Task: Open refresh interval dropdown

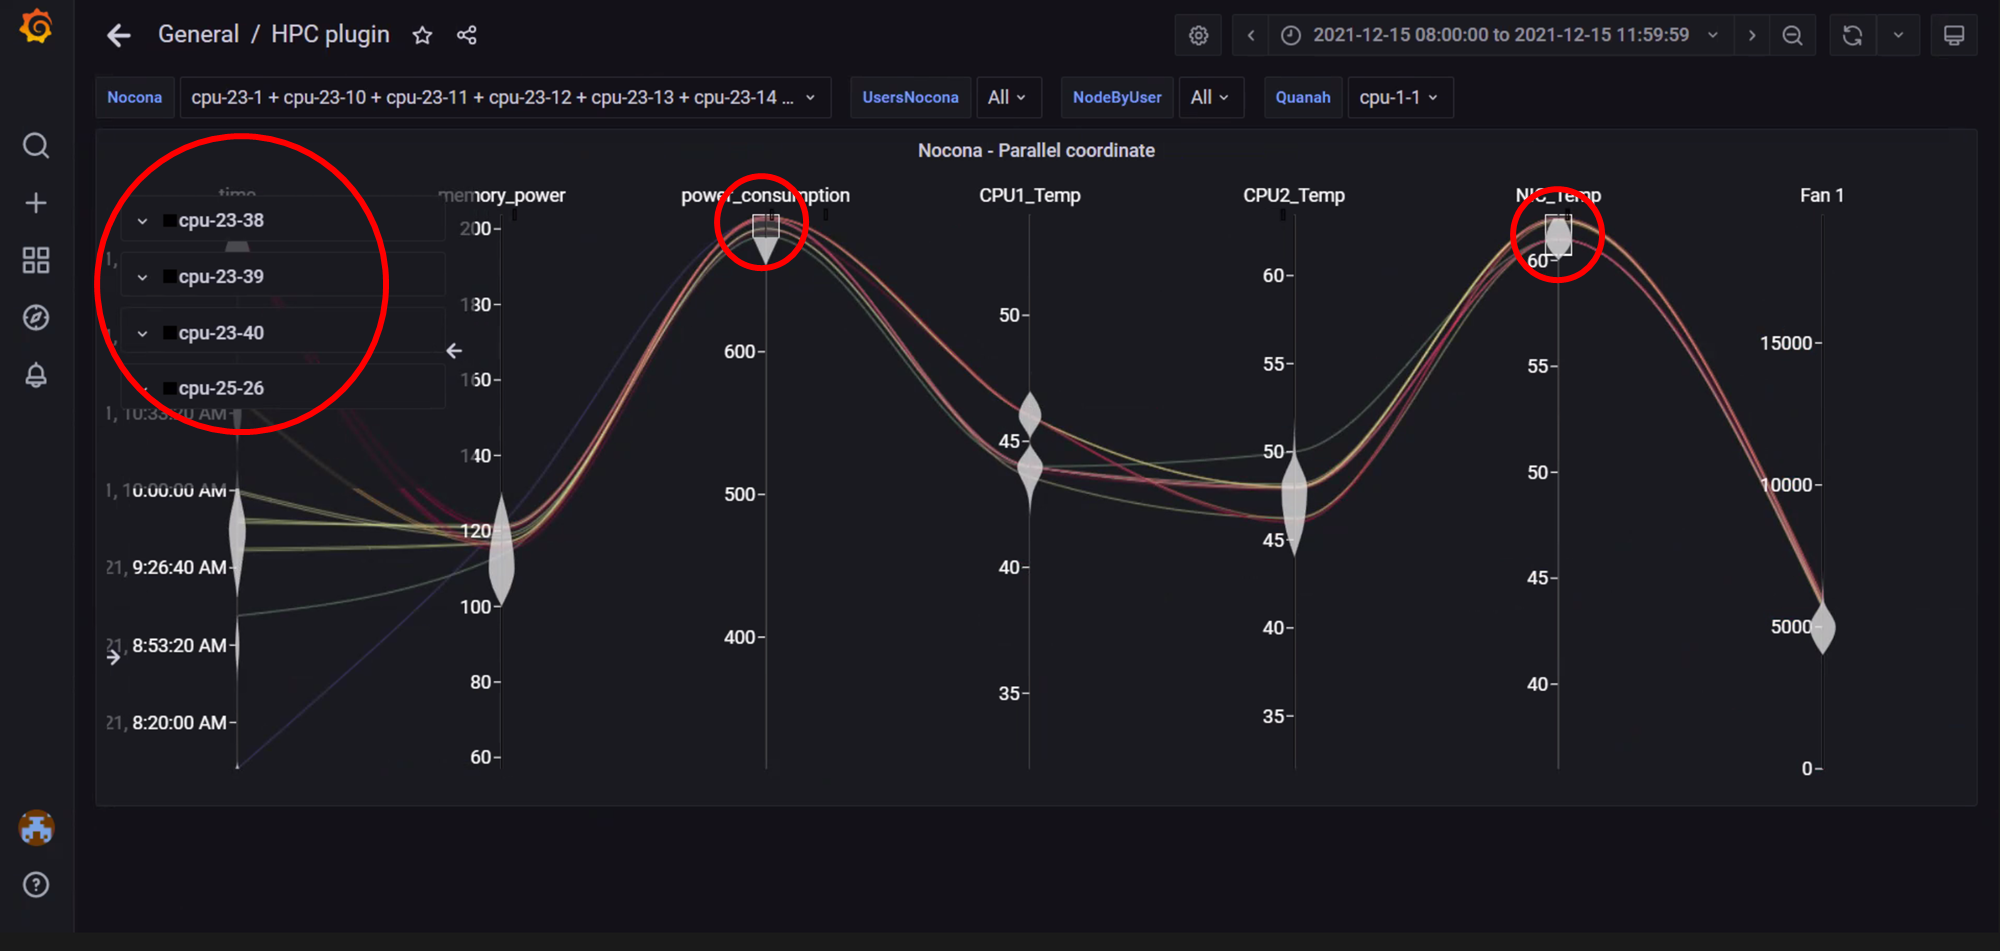Action: [1898, 36]
